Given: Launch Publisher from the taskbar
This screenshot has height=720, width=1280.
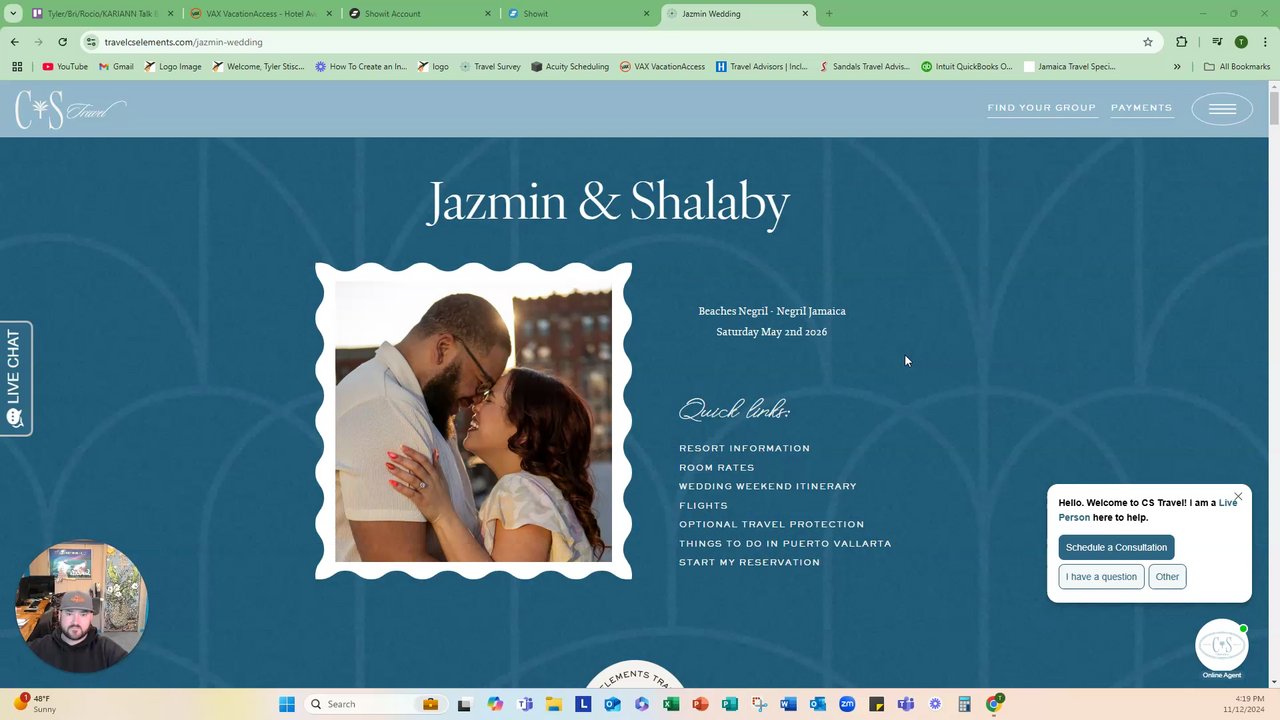Looking at the screenshot, I should click(730, 704).
